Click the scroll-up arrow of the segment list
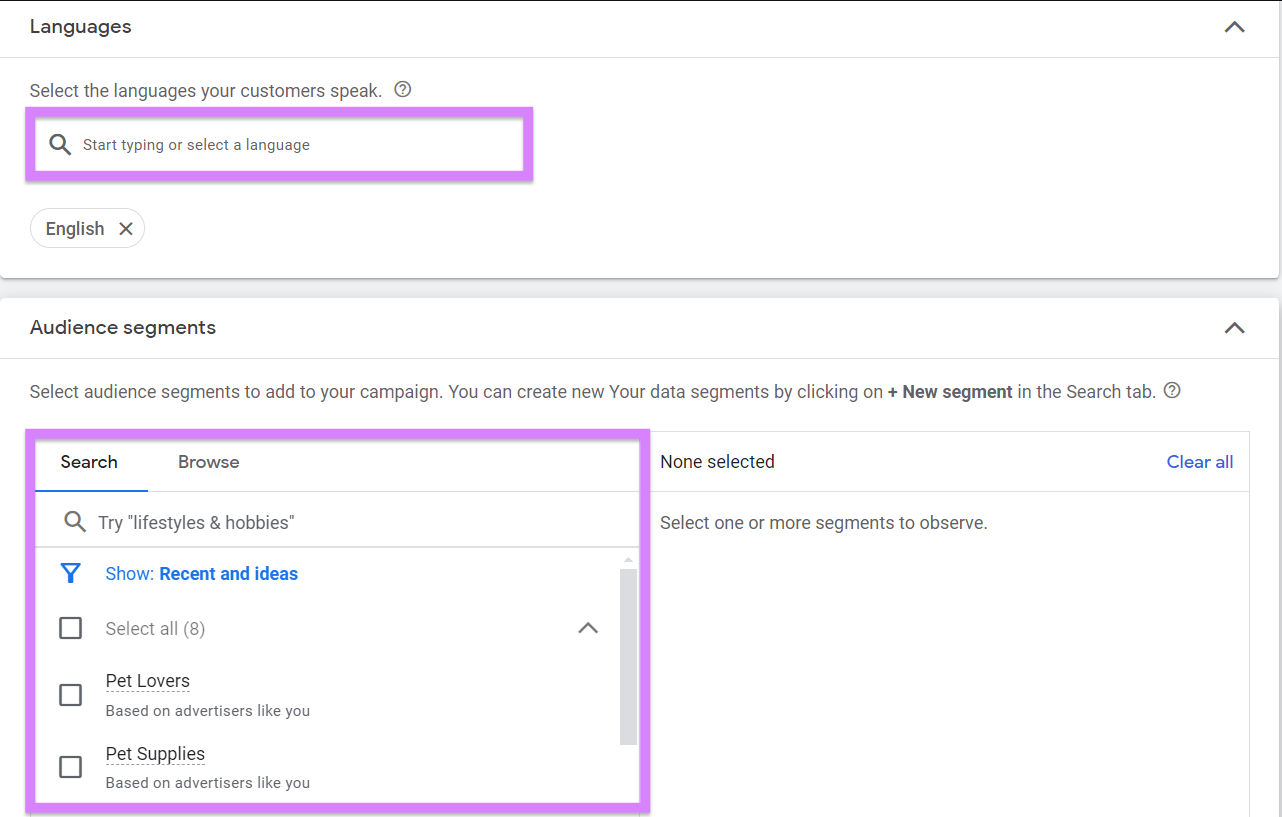1282x817 pixels. (628, 560)
